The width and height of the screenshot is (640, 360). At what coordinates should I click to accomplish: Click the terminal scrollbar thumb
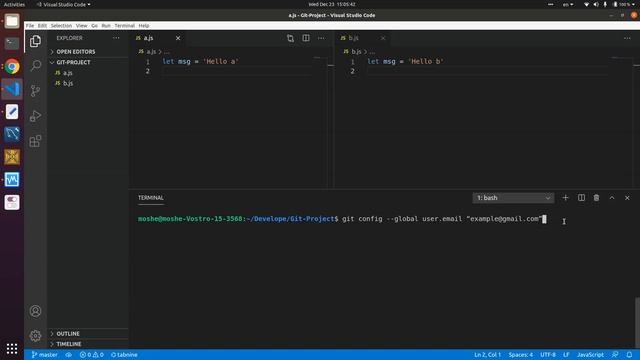pyautogui.click(x=637, y=322)
